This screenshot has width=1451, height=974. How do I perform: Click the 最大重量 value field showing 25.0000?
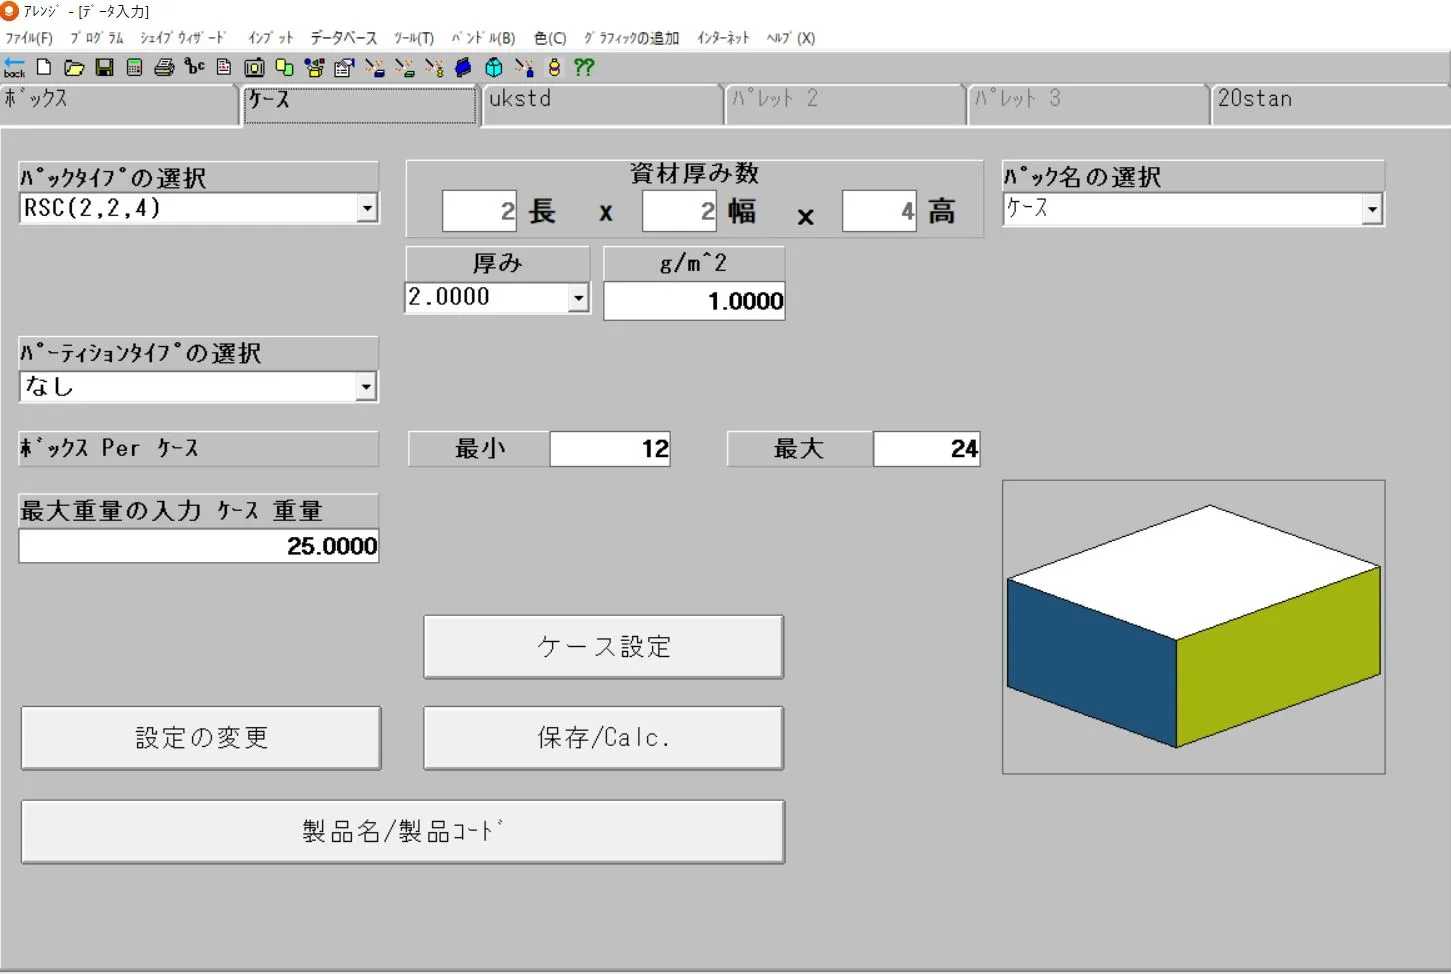198,545
